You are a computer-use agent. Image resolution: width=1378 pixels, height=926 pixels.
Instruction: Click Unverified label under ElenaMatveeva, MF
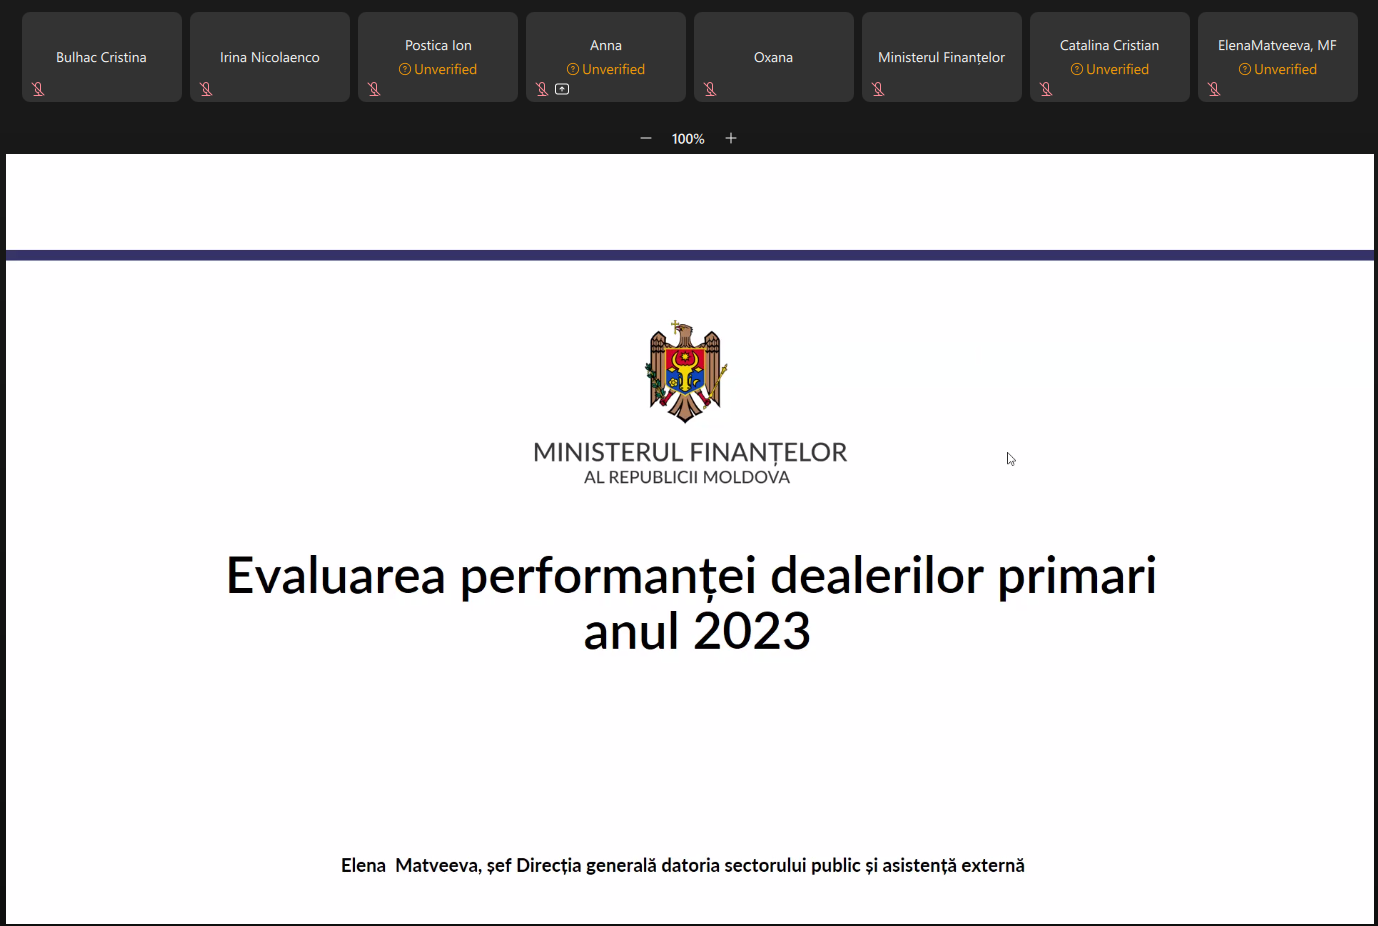pyautogui.click(x=1286, y=69)
